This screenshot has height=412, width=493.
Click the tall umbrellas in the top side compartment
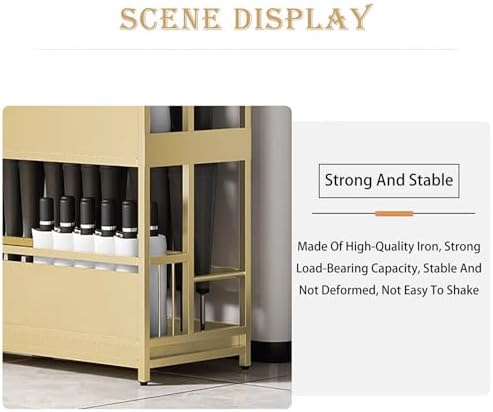(197, 118)
